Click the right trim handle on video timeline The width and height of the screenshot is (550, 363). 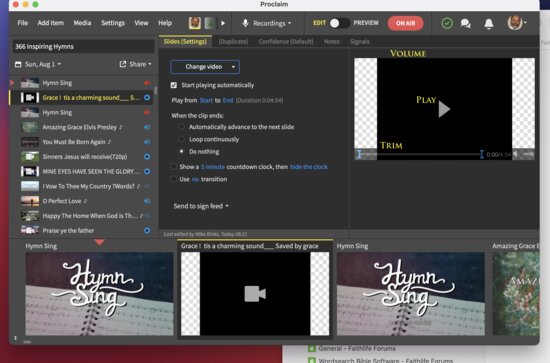[482, 154]
